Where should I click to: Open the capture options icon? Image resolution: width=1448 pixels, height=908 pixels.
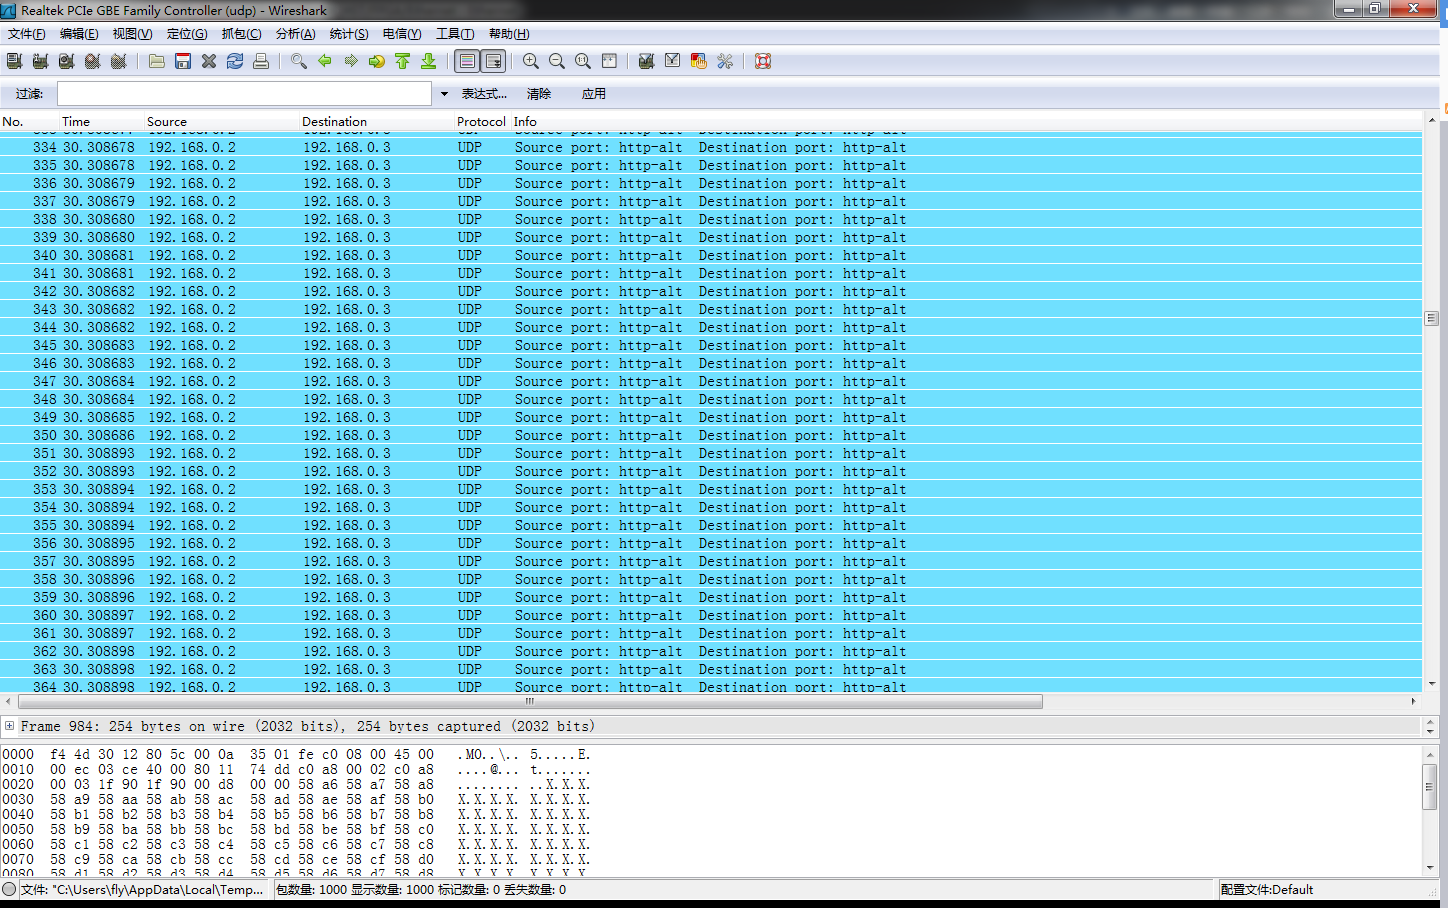[x=40, y=61]
